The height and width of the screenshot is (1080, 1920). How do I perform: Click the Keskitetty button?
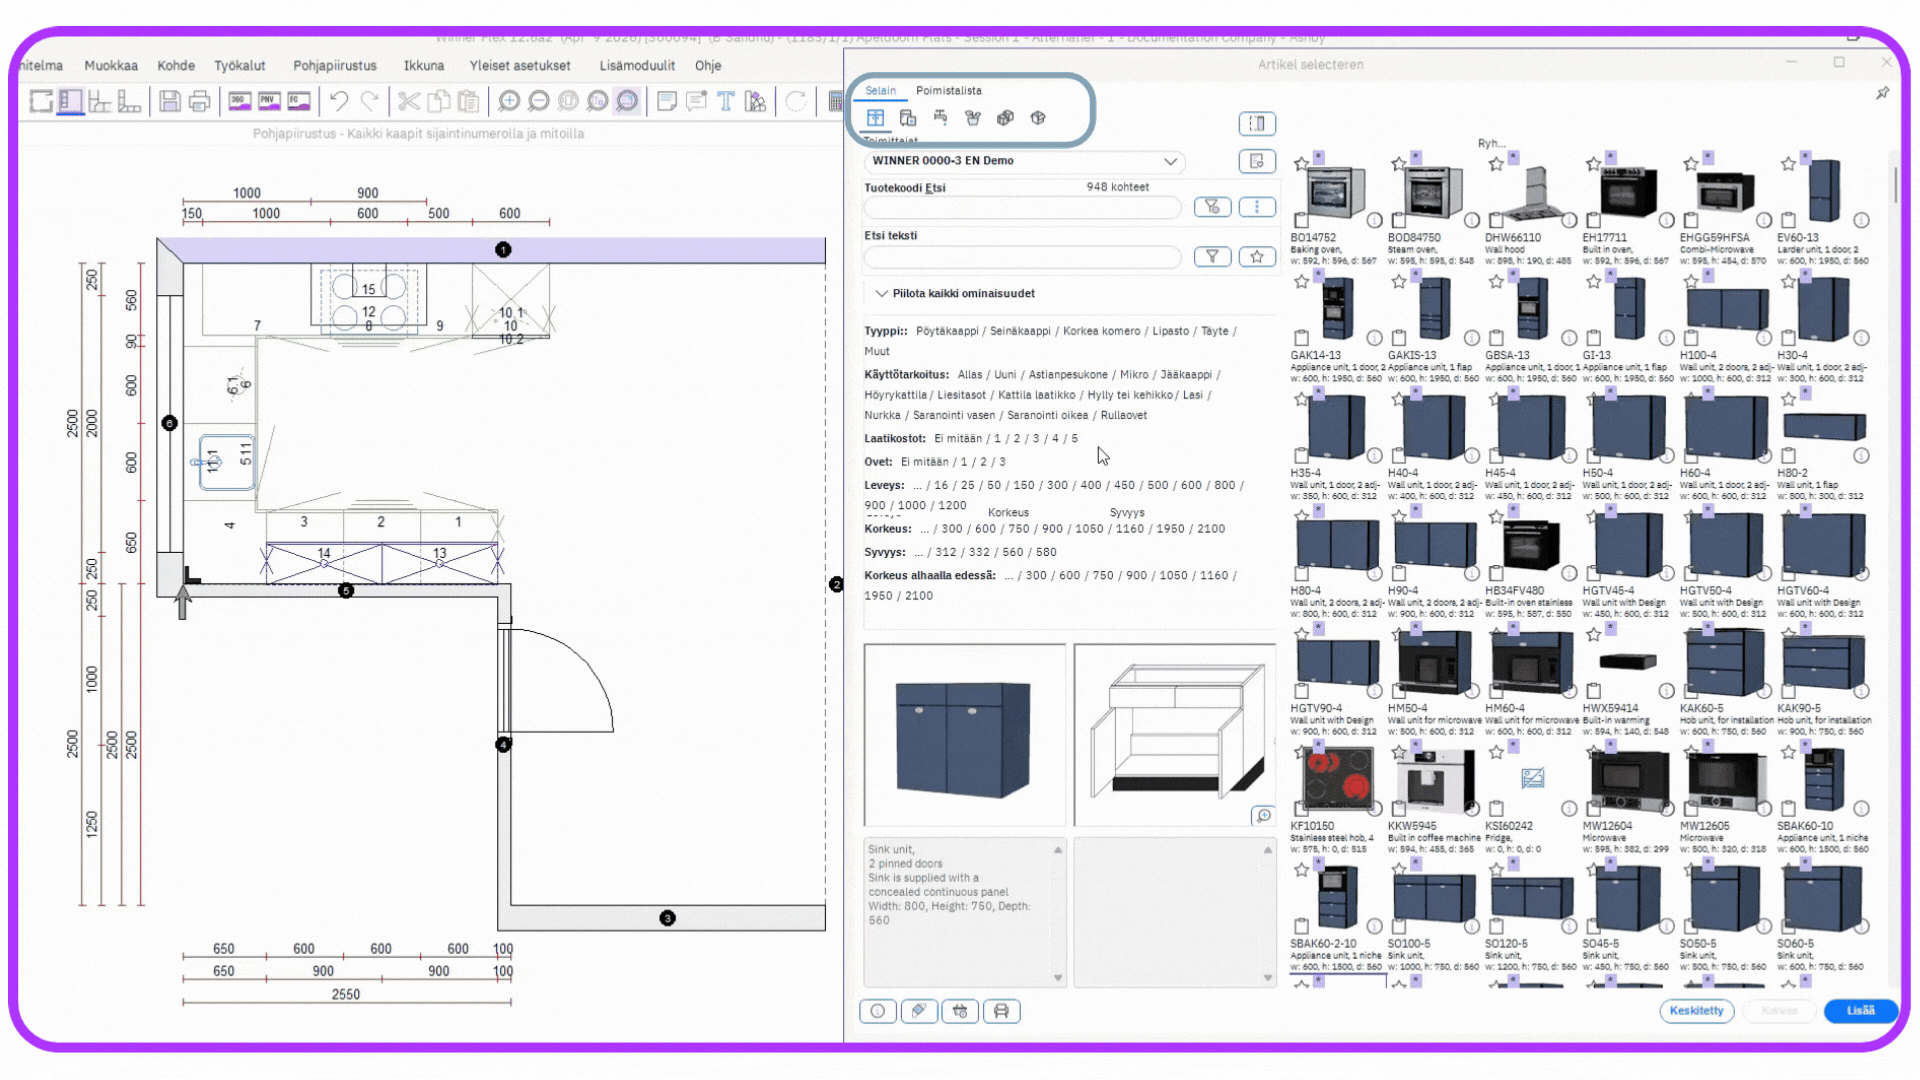point(1696,1010)
